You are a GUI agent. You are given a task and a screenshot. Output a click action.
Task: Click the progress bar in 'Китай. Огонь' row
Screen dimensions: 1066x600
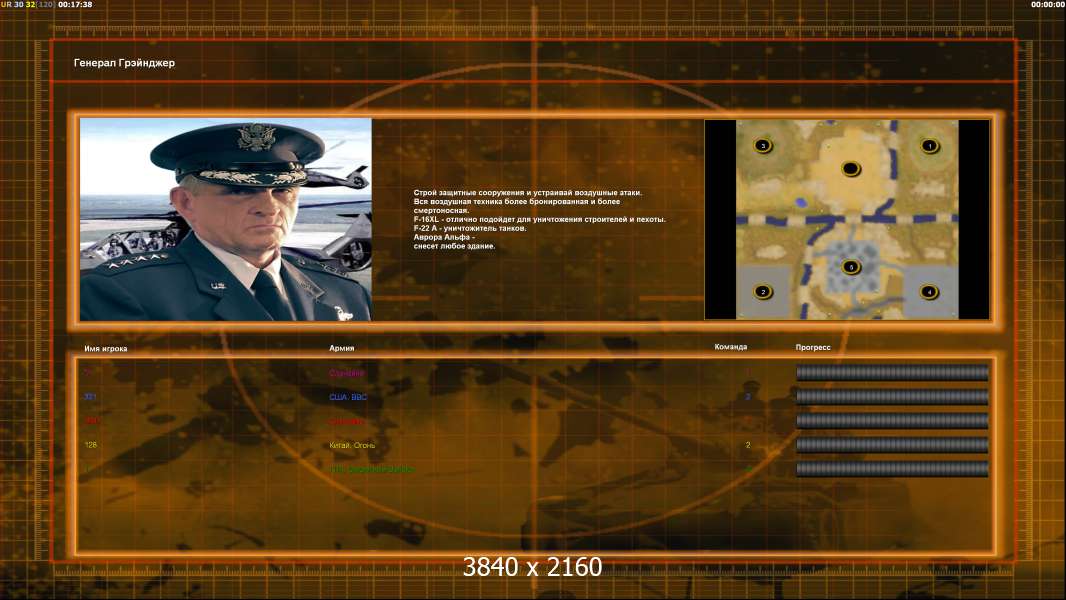[x=892, y=445]
